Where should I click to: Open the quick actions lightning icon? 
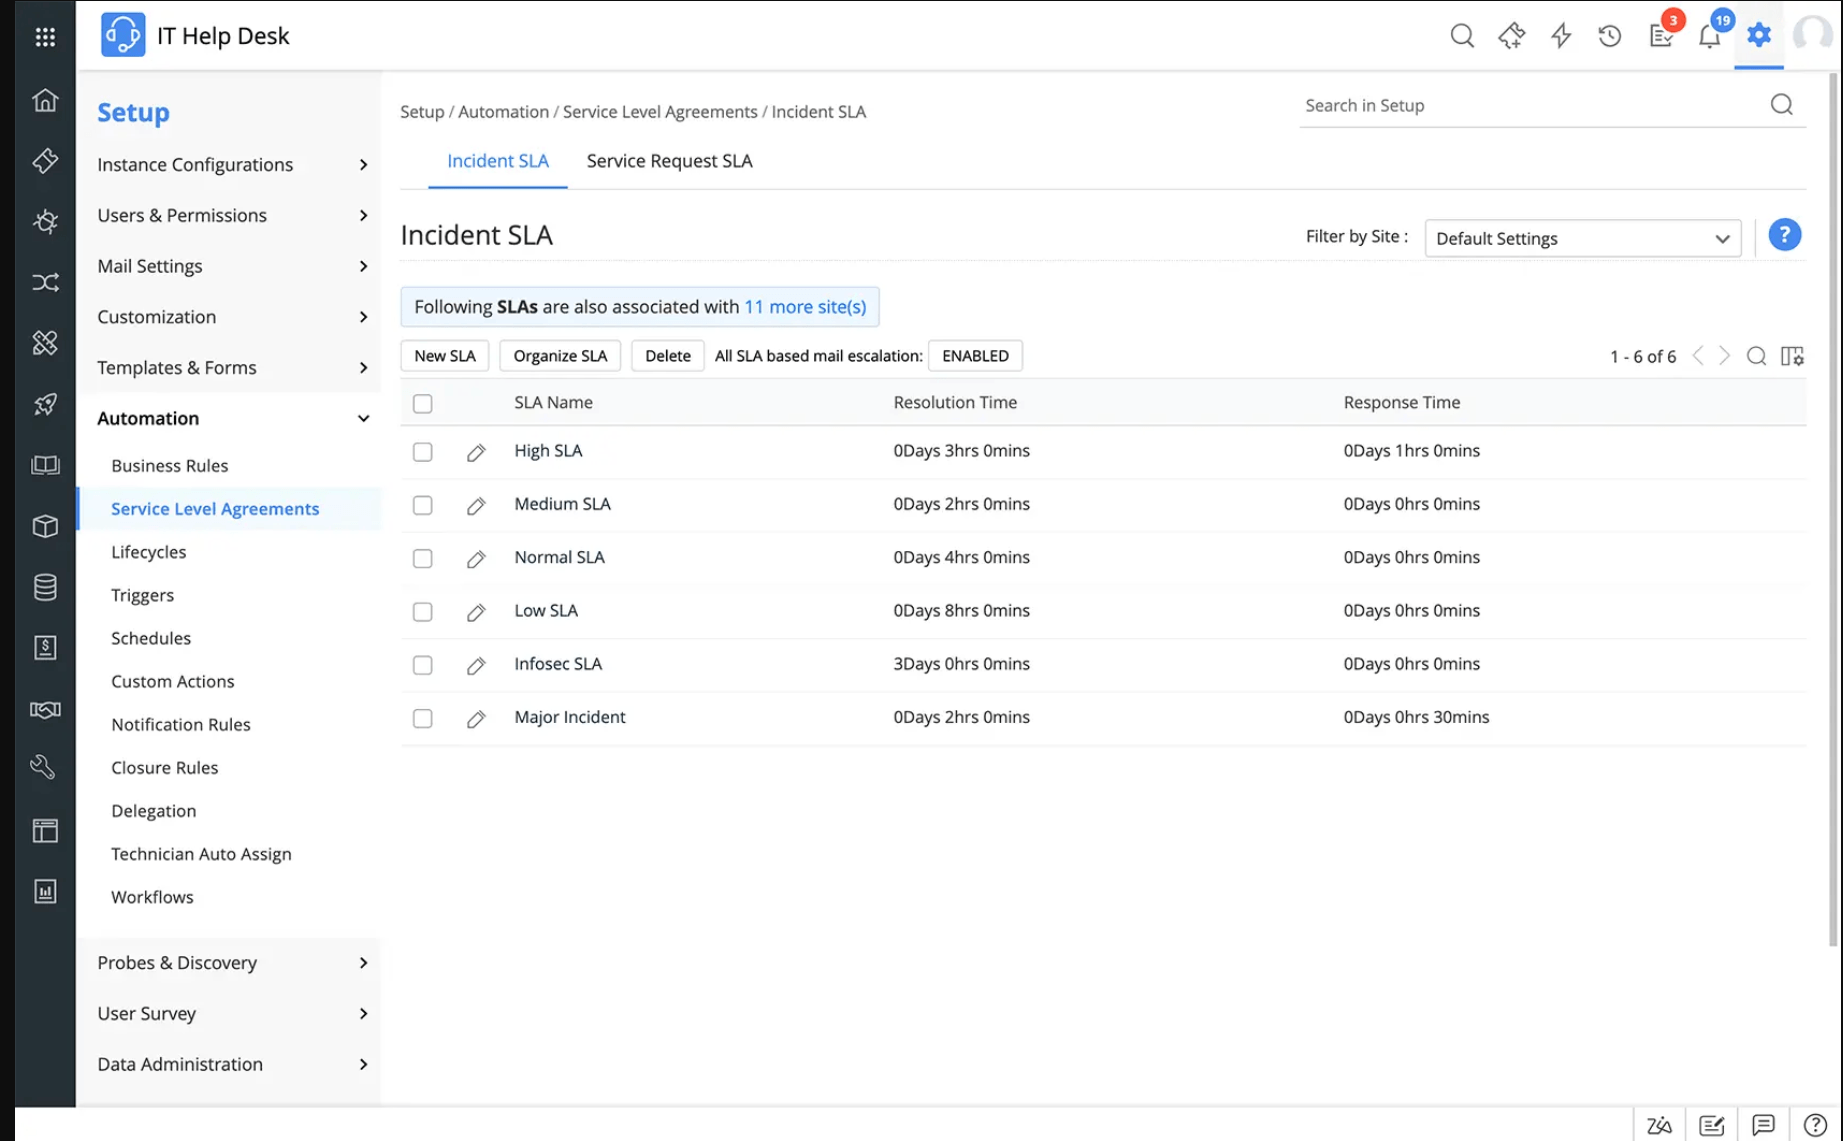click(1560, 37)
